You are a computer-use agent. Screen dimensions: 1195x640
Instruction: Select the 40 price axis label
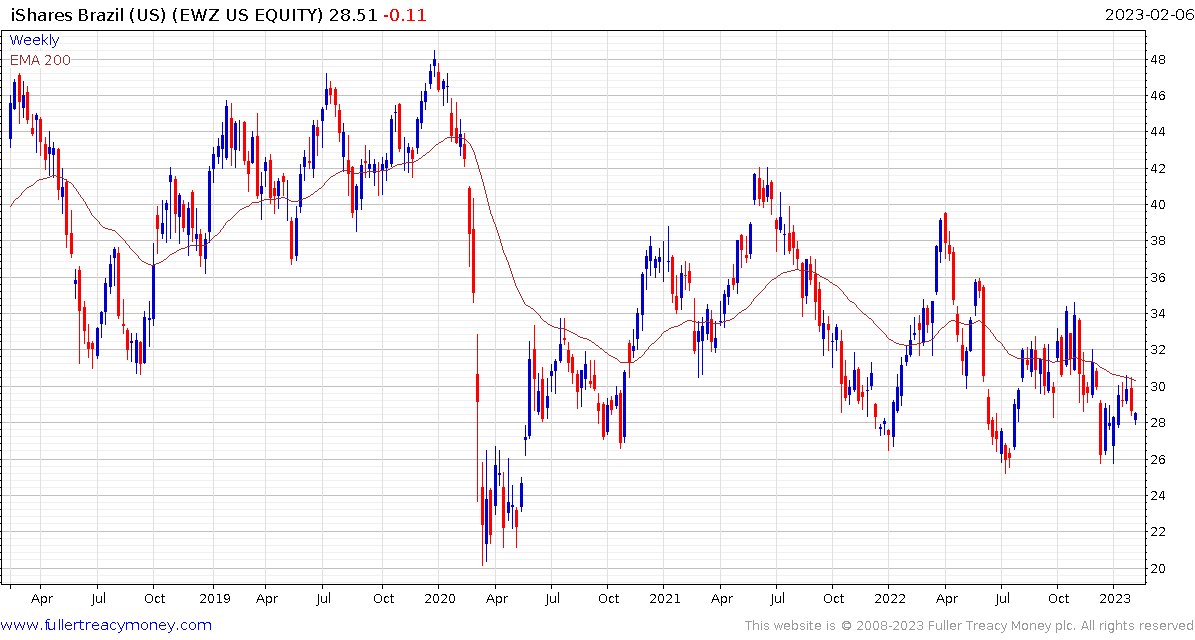pyautogui.click(x=1160, y=205)
